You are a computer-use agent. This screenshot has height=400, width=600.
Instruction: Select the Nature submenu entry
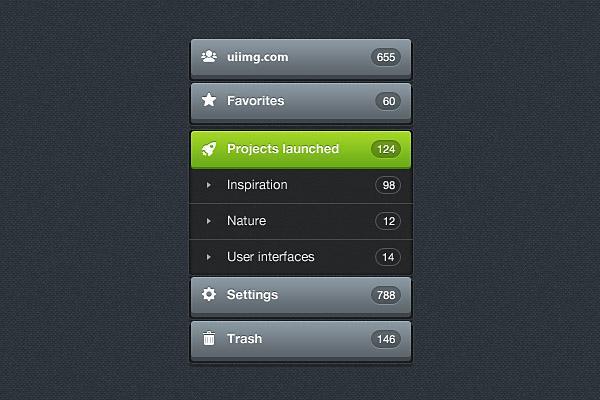[x=246, y=221]
